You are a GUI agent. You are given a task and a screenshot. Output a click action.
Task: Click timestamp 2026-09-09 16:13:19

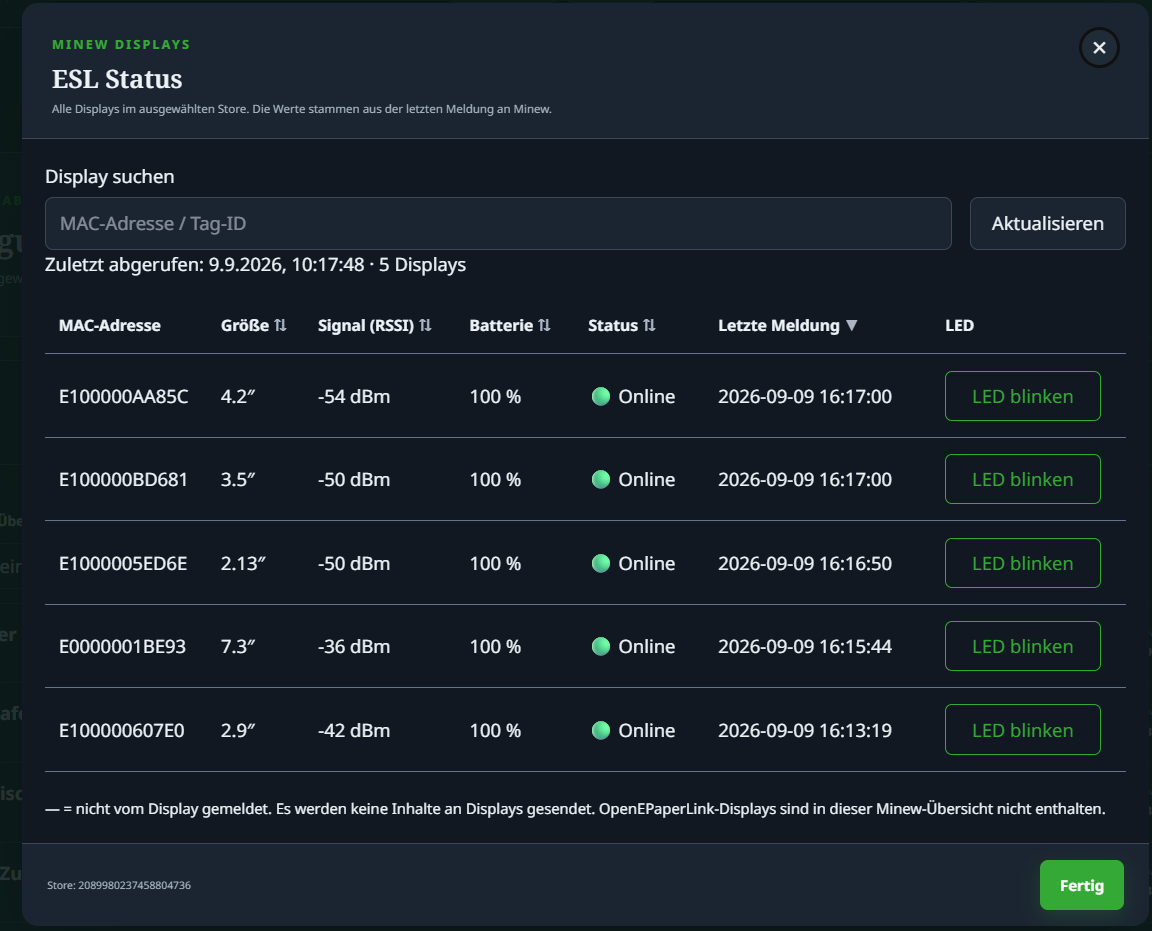(x=804, y=730)
